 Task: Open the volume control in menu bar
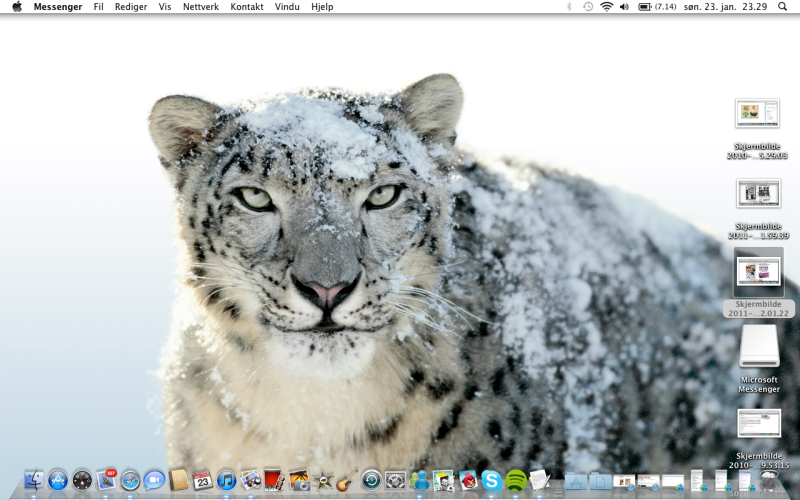coord(624,7)
